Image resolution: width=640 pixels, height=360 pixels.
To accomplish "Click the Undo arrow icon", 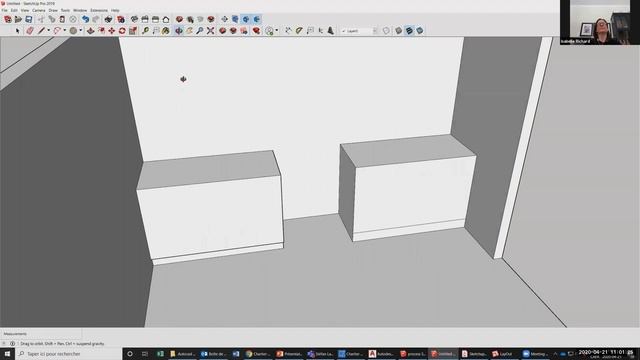I will coord(85,19).
